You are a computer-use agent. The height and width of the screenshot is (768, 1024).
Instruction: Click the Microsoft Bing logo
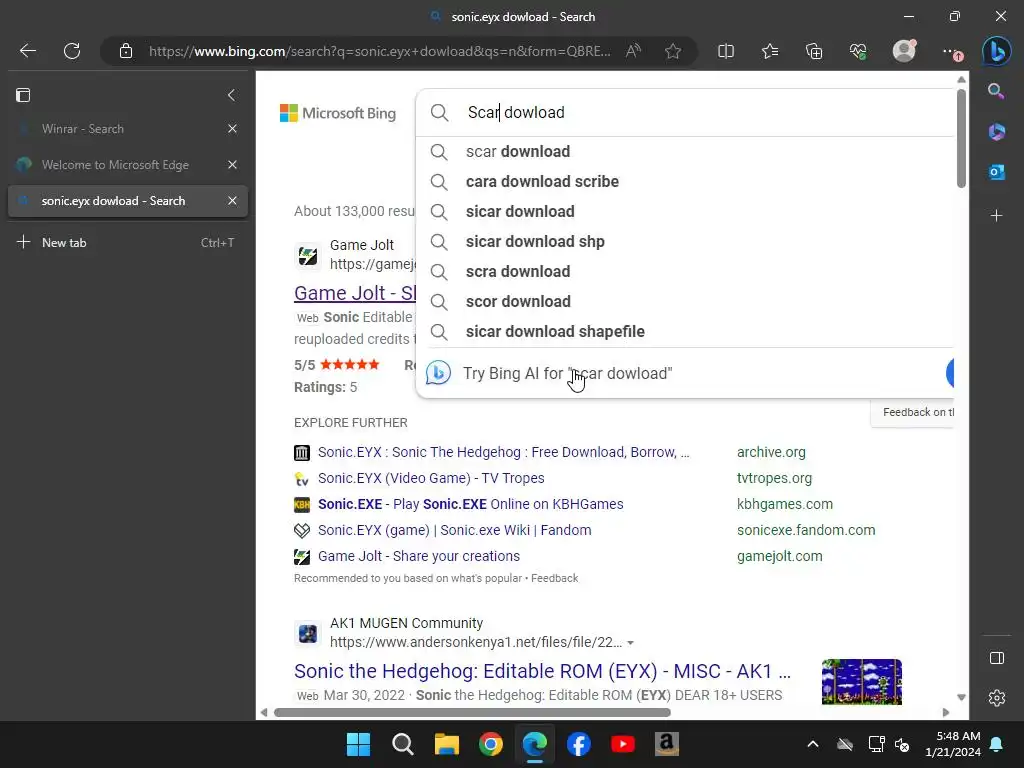[x=338, y=113]
